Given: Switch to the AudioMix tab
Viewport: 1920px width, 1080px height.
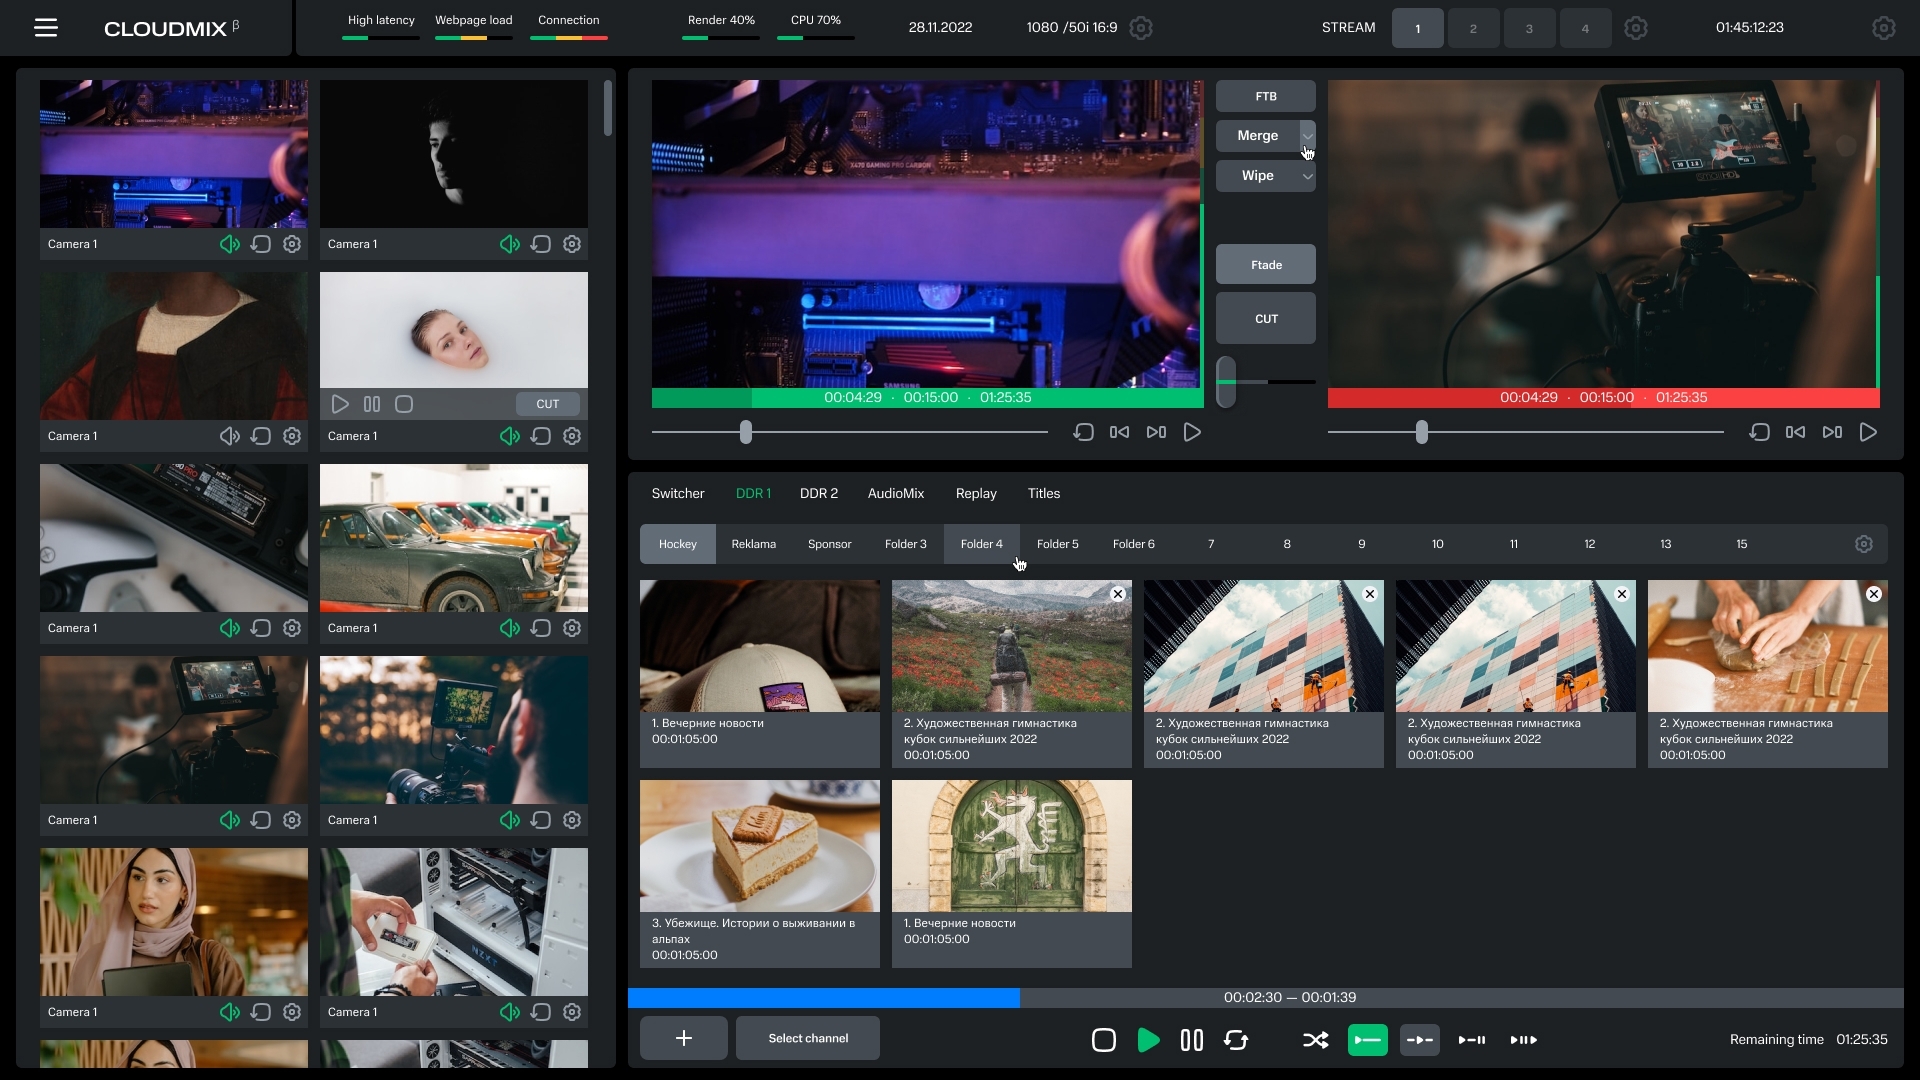Looking at the screenshot, I should pyautogui.click(x=895, y=493).
